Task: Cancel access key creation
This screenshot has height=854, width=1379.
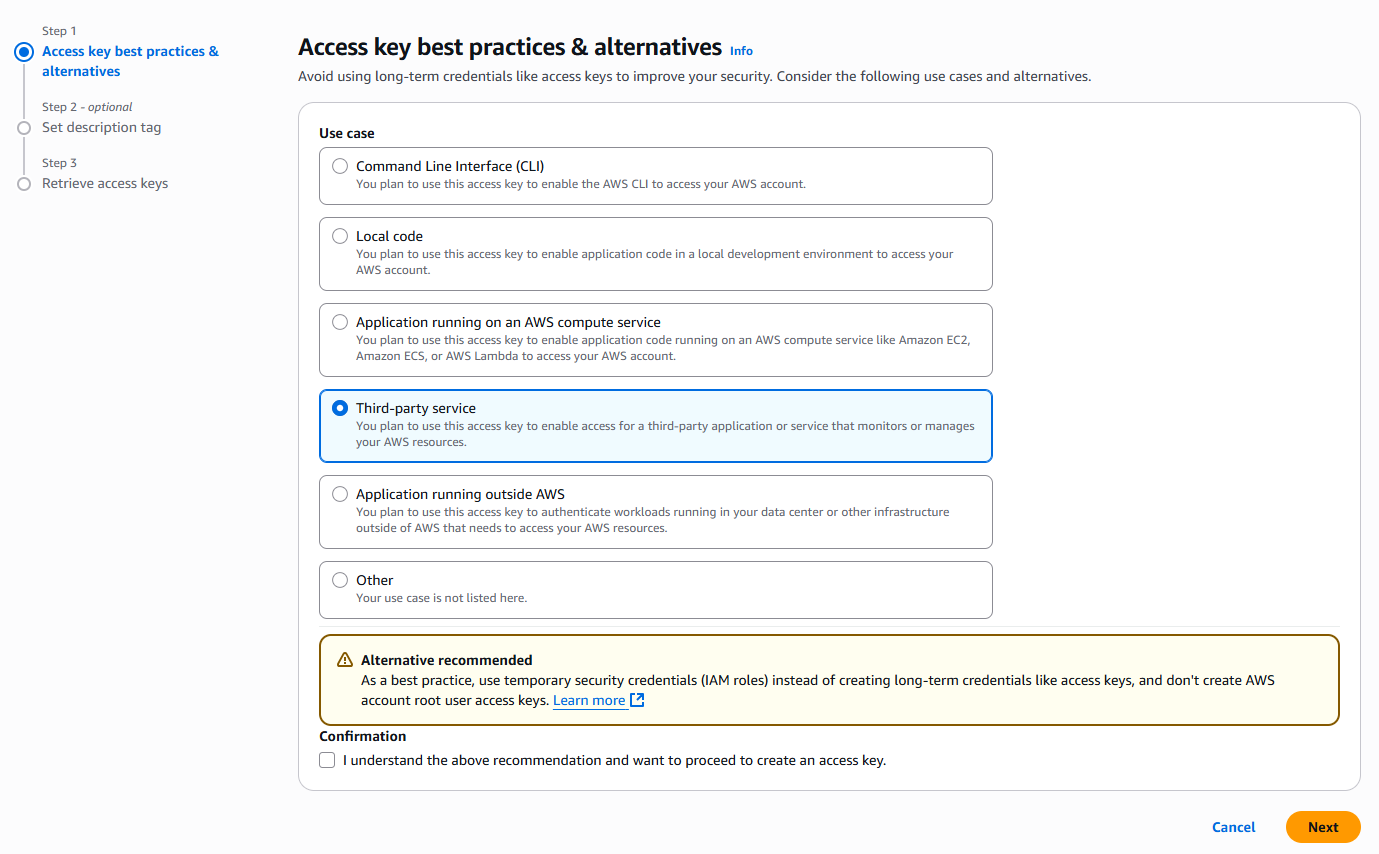Action: 1233,827
